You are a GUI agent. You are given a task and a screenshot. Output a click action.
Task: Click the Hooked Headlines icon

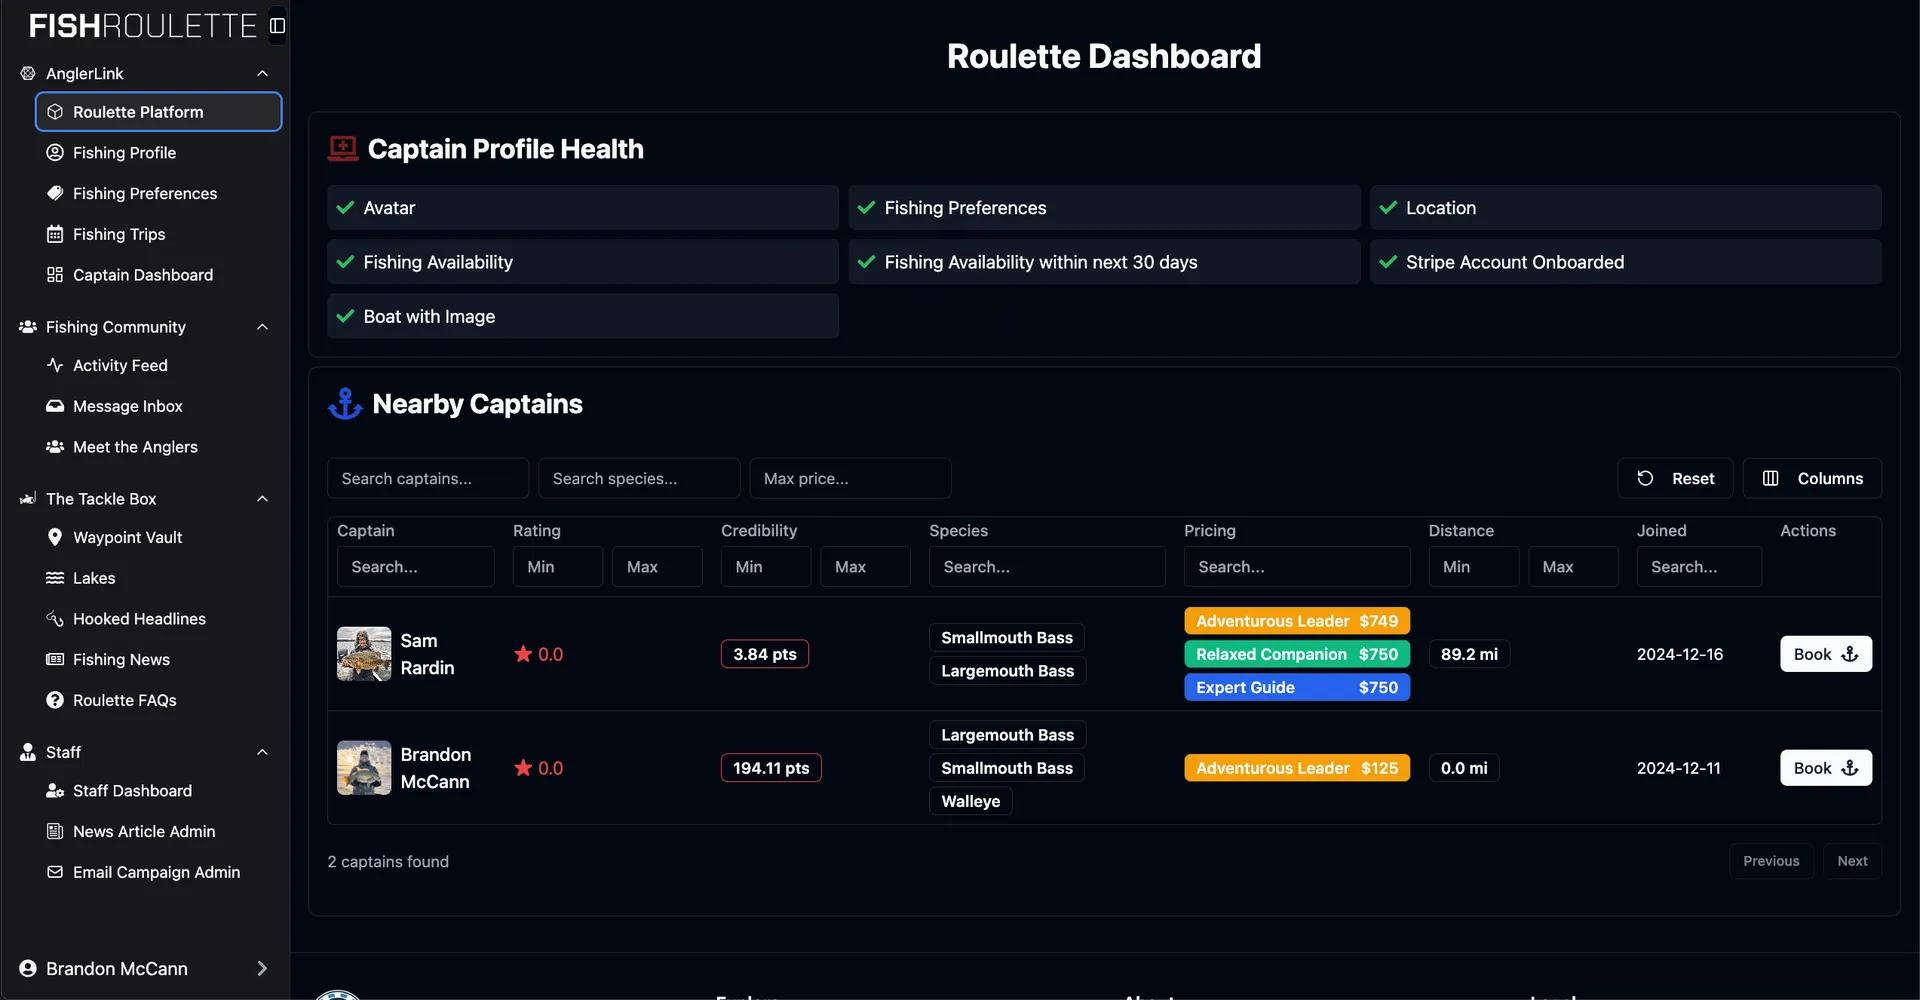[55, 619]
